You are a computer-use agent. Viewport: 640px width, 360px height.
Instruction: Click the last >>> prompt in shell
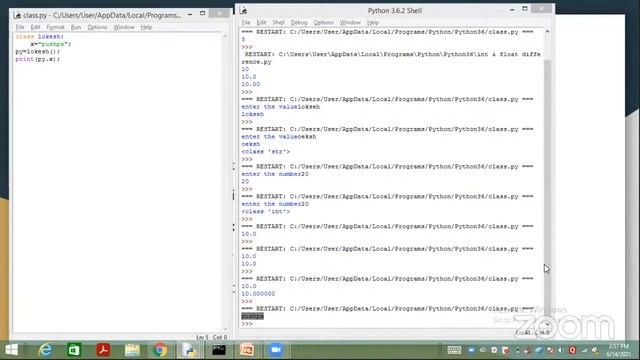[x=247, y=324]
